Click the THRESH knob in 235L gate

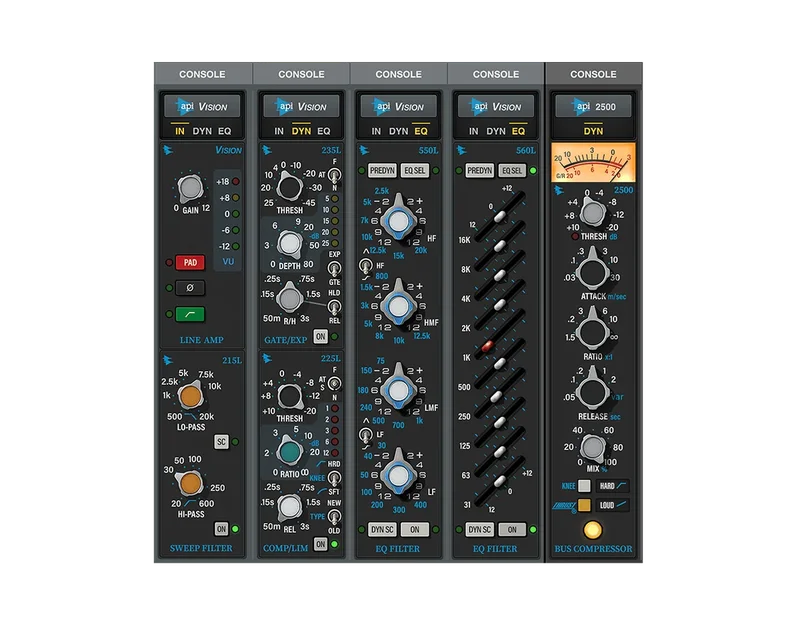(289, 186)
